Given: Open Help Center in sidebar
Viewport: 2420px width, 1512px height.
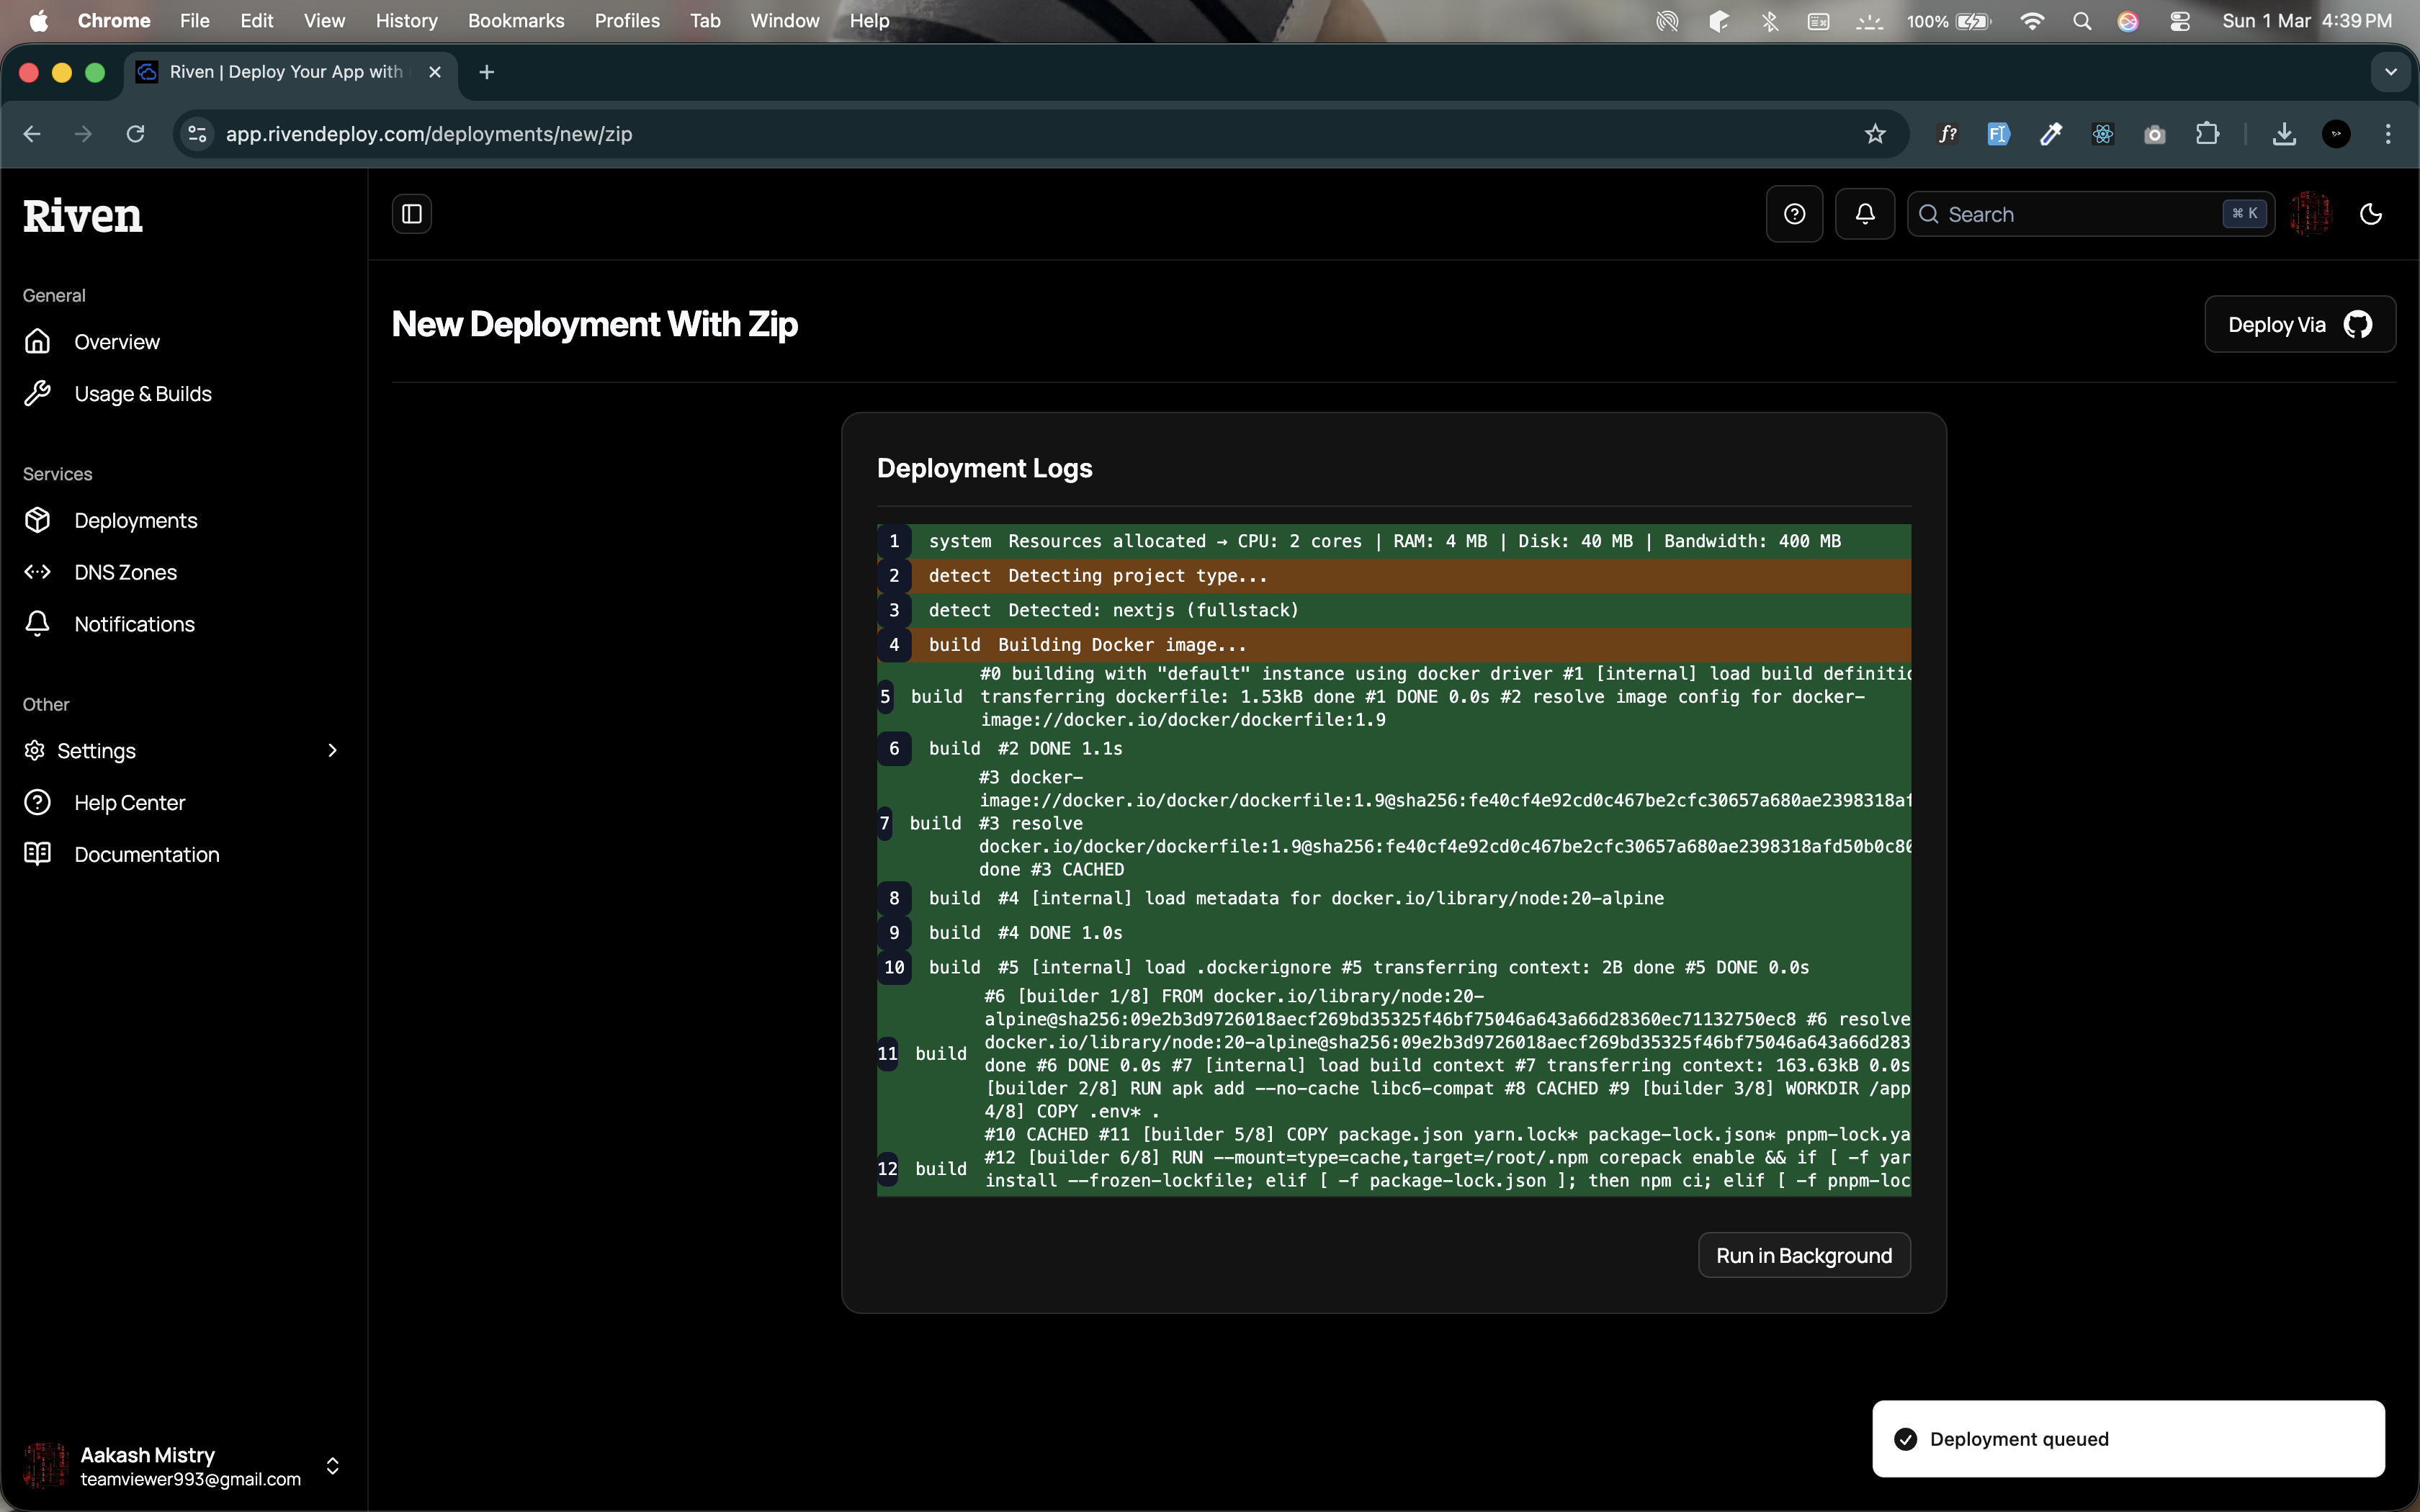Looking at the screenshot, I should pos(129,803).
